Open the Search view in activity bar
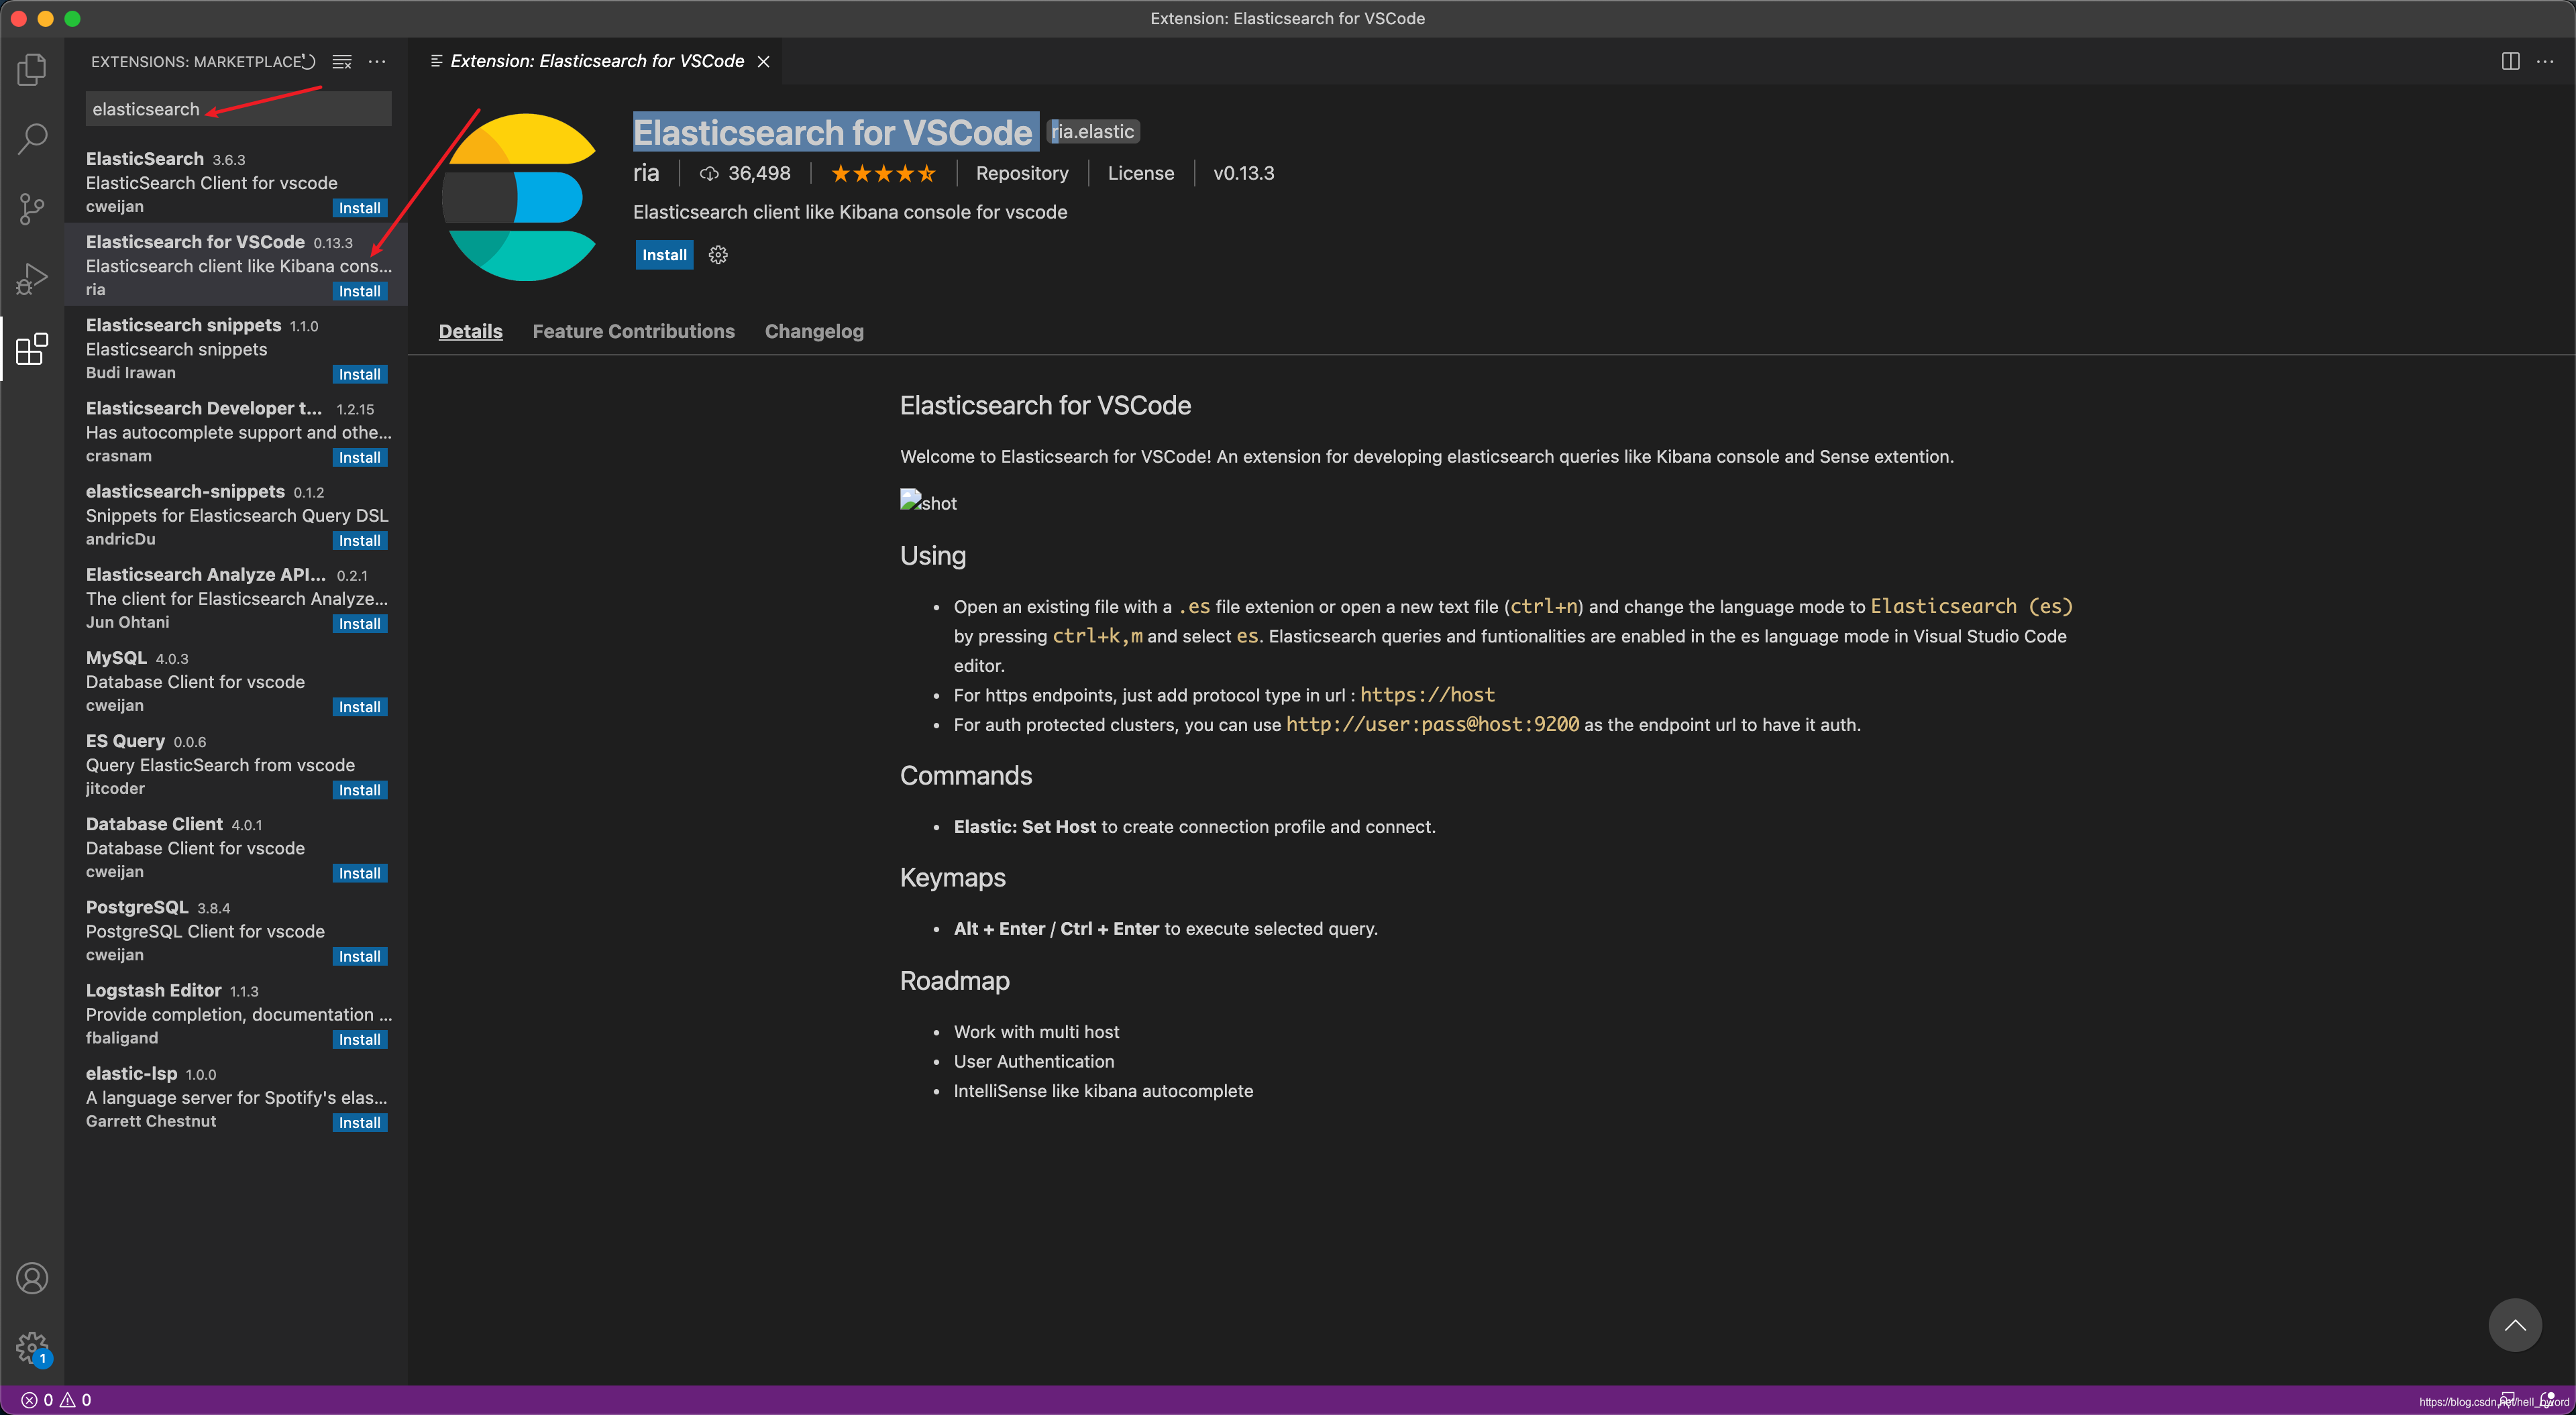 32,139
